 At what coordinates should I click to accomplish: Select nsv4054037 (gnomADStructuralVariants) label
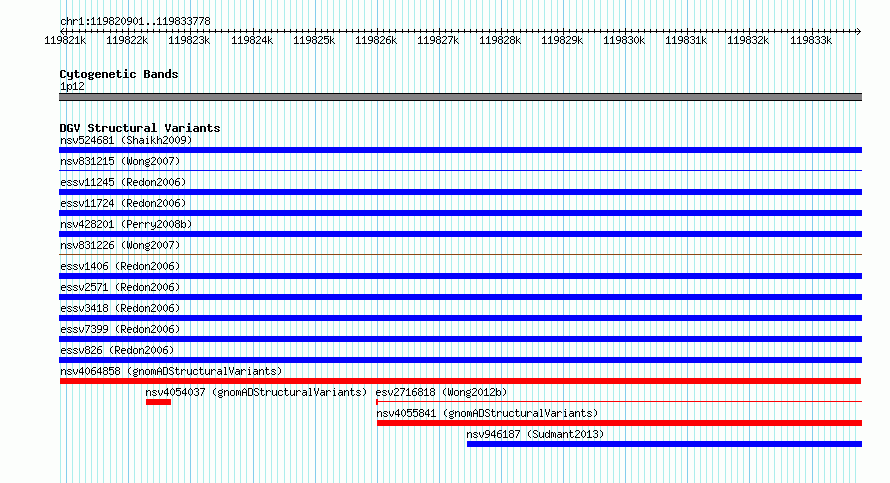pyautogui.click(x=256, y=392)
